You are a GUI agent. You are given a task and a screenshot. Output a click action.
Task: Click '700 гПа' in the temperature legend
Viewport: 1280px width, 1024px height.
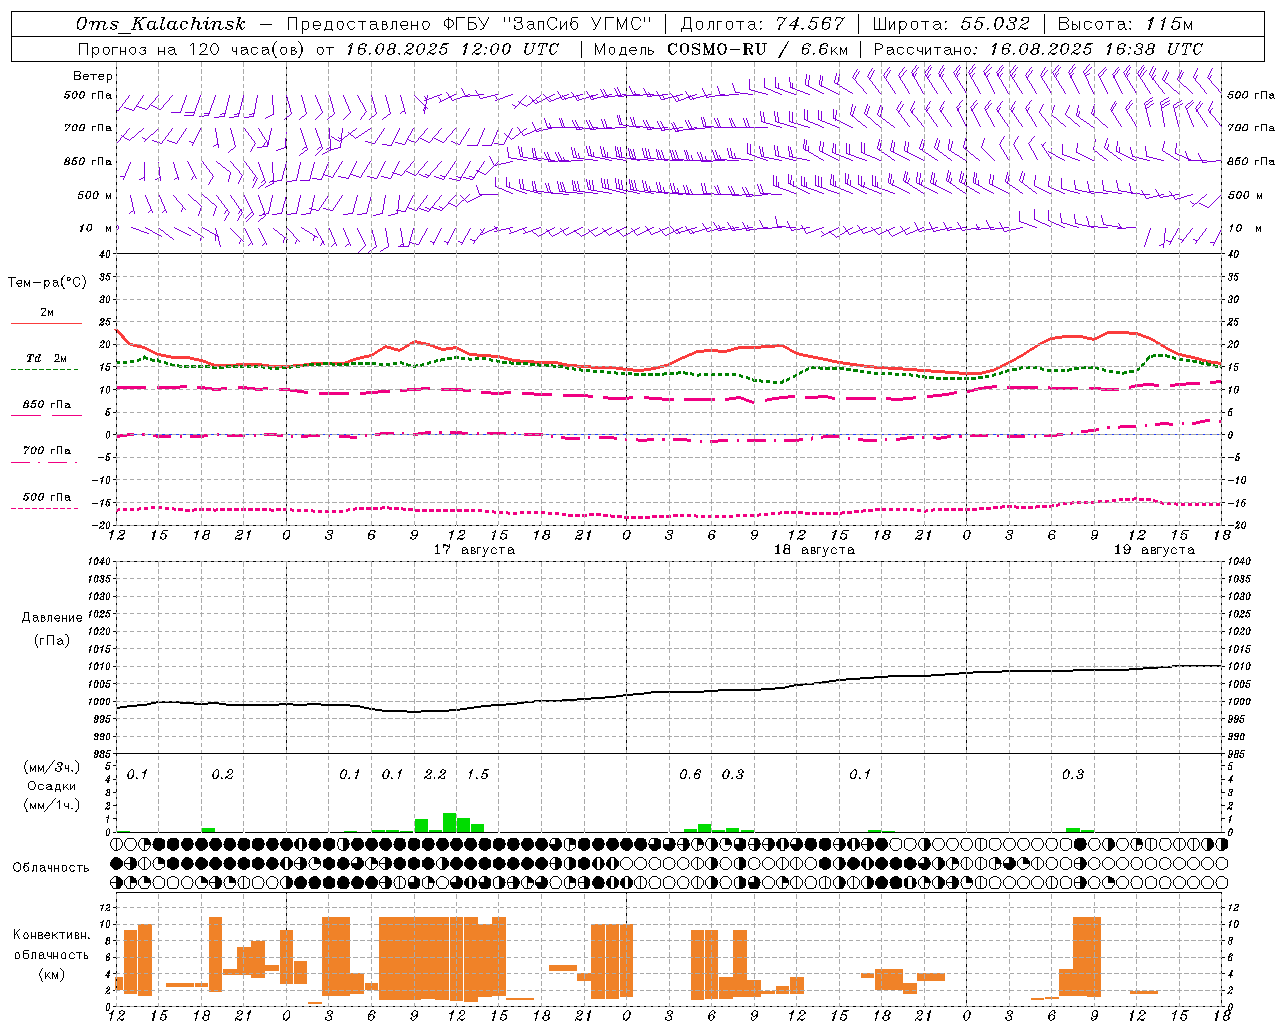click(47, 451)
